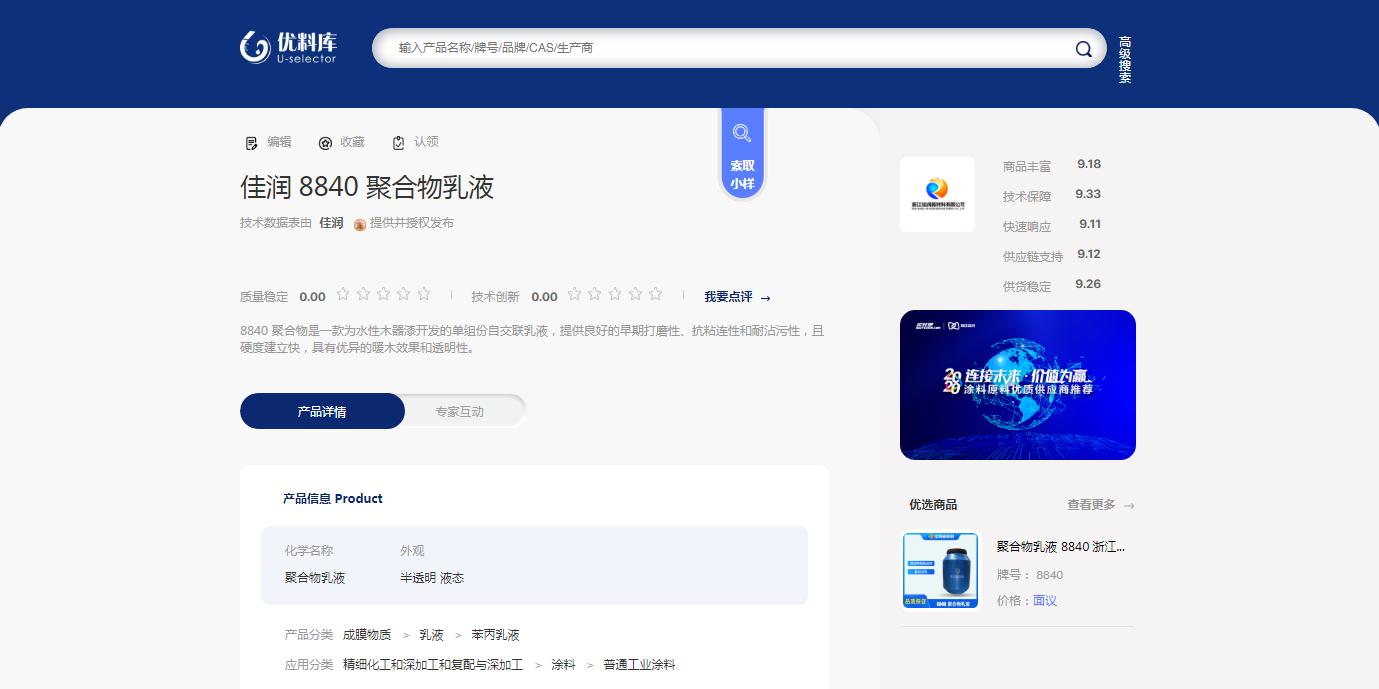Click 查看更多 to see more products
The width and height of the screenshot is (1379, 689).
click(1100, 505)
